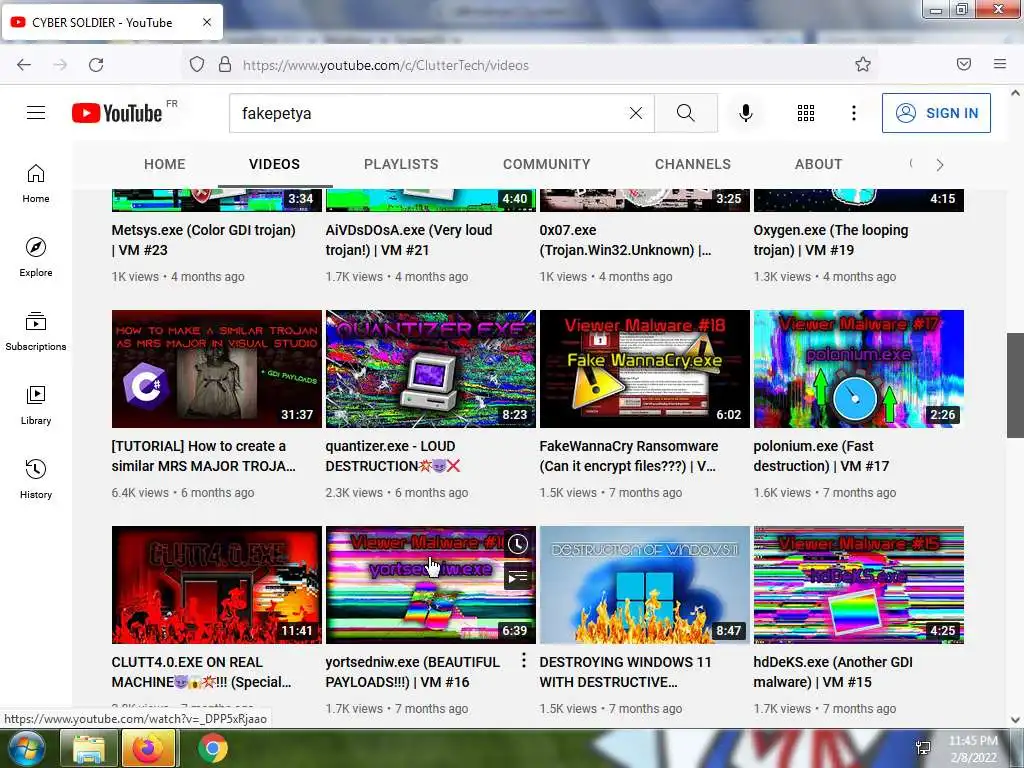Switch to the PLAYLISTS tab
The image size is (1024, 768).
(401, 164)
